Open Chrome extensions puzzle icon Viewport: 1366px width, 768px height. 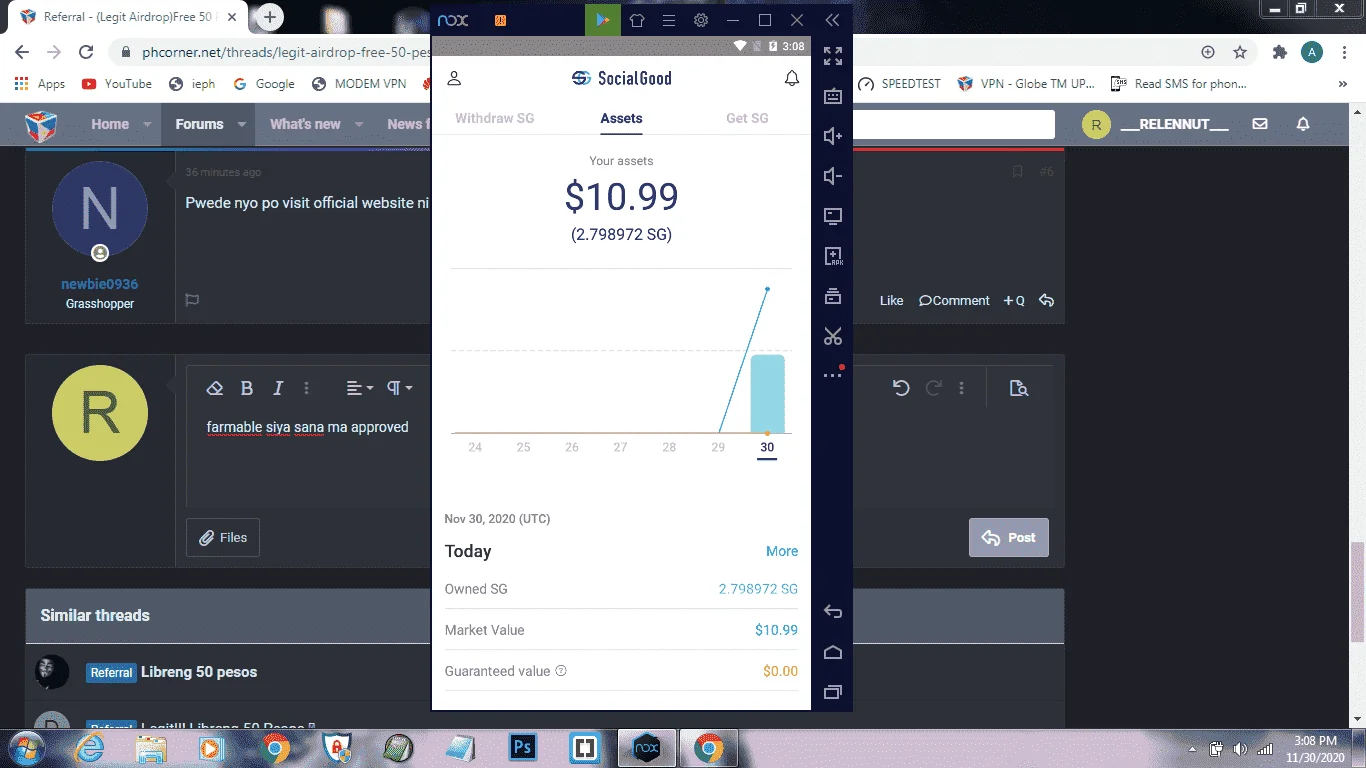[1279, 52]
